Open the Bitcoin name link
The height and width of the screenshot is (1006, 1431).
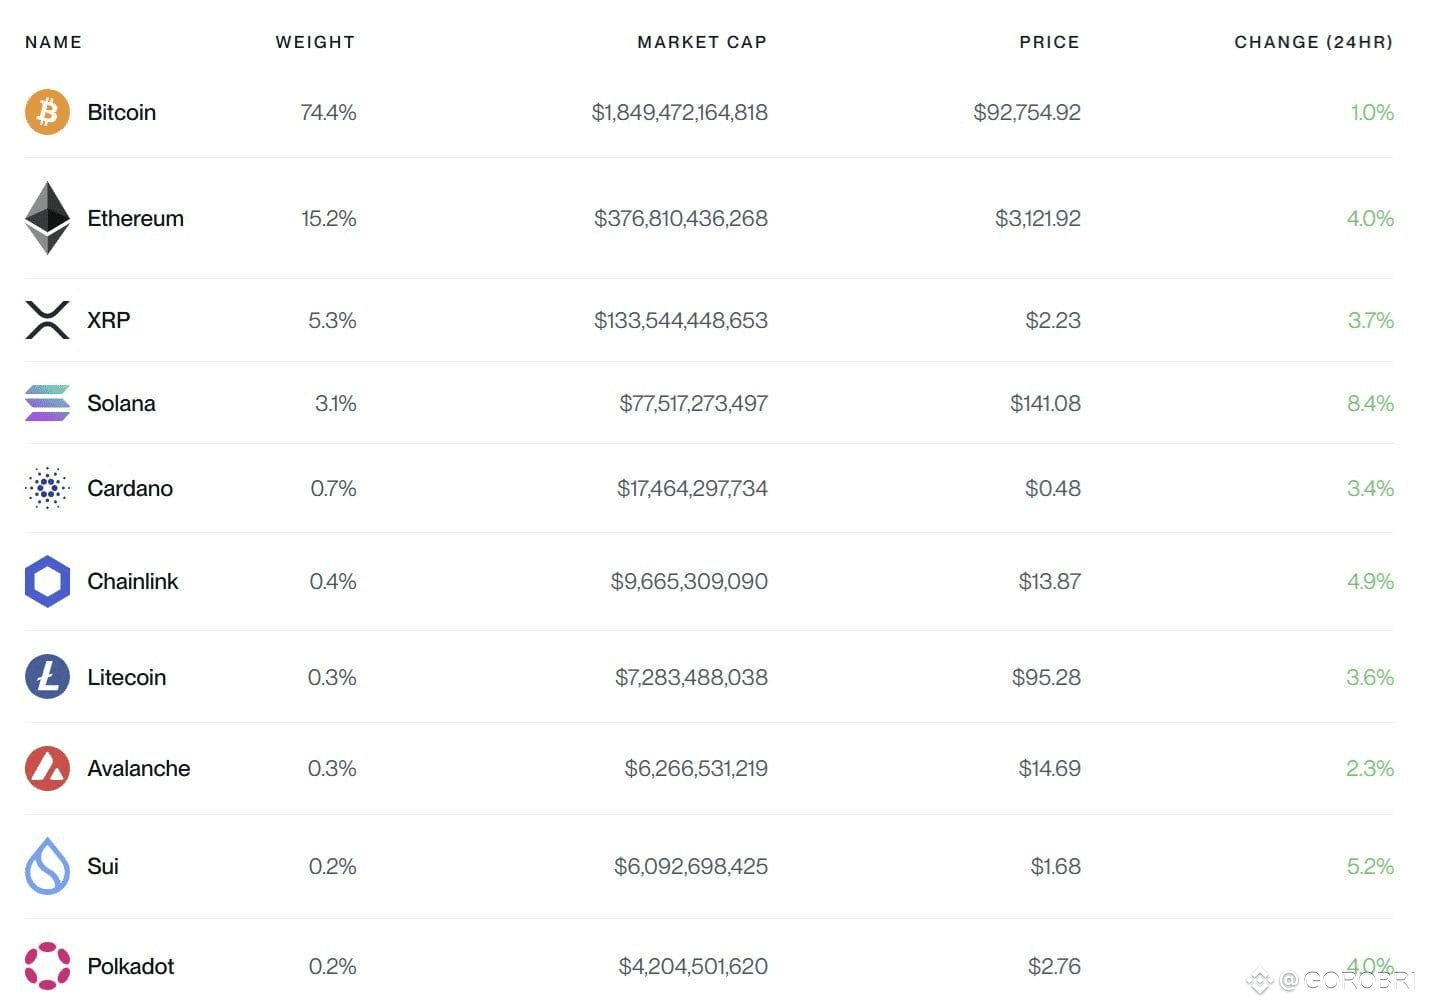tap(121, 112)
